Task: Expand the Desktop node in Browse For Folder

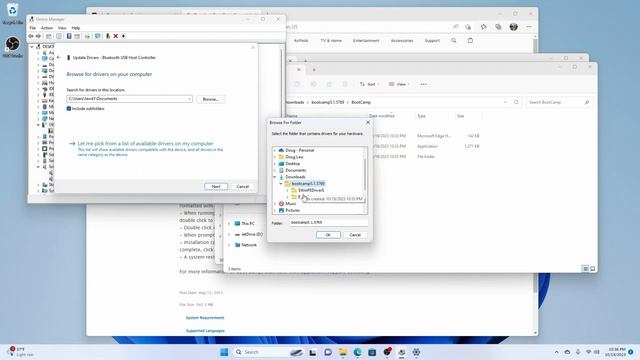Action: click(x=275, y=164)
